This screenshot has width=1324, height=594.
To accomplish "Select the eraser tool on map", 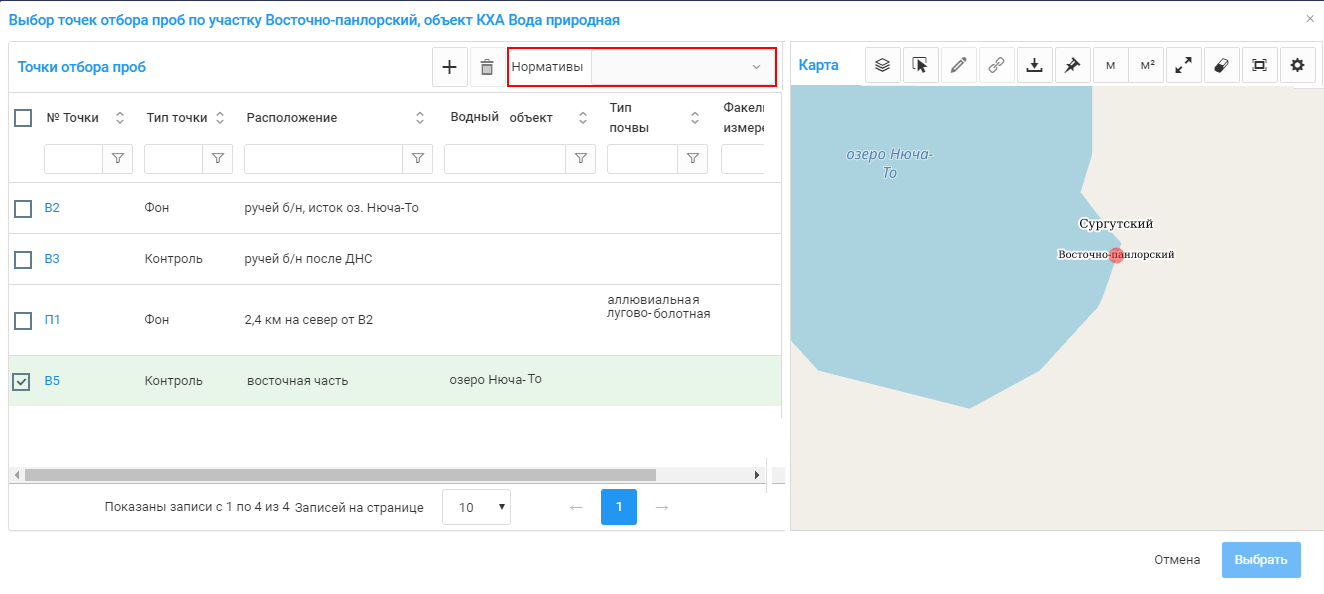I will tap(1221, 65).
